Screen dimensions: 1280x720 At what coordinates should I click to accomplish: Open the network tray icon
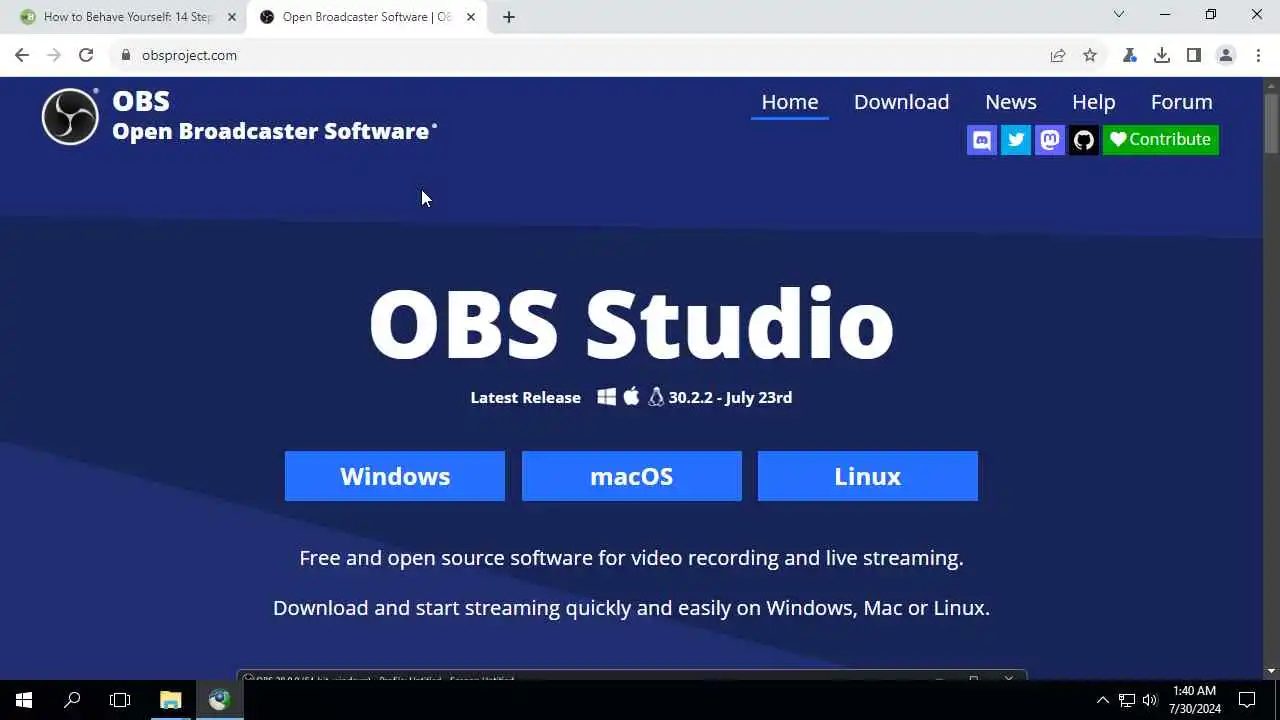click(1127, 700)
